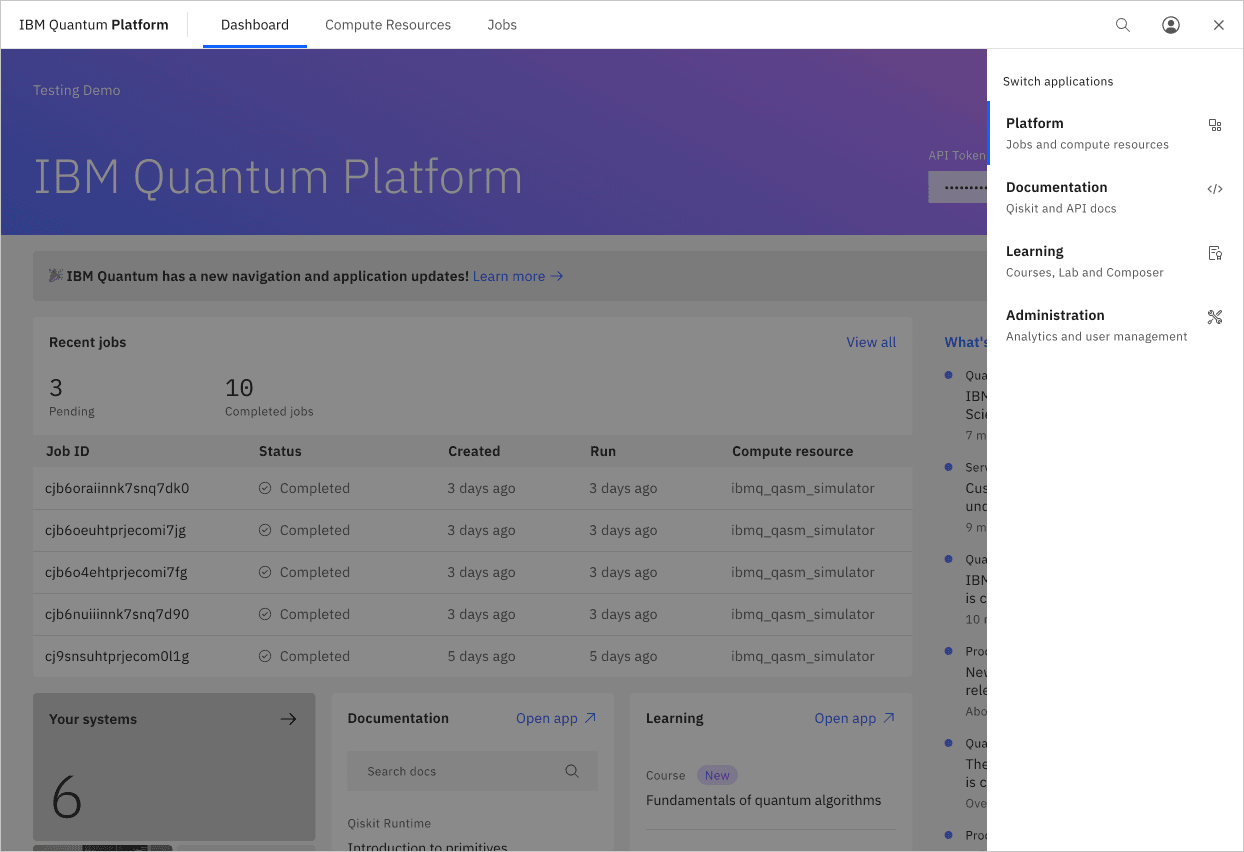Image resolution: width=1244 pixels, height=852 pixels.
Task: Select Administration in Switch applications
Action: (x=1115, y=325)
